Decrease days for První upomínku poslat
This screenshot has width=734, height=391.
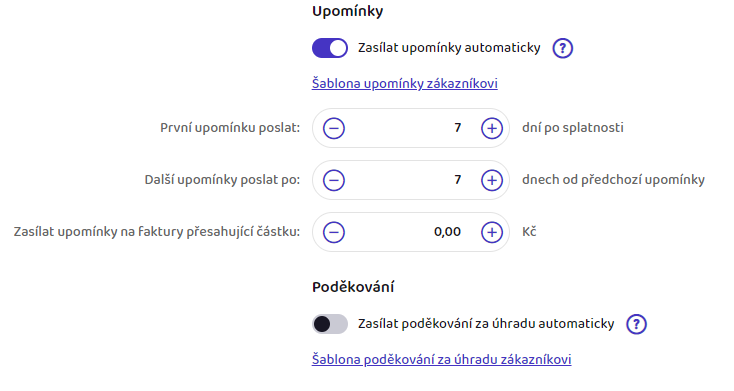coord(334,128)
